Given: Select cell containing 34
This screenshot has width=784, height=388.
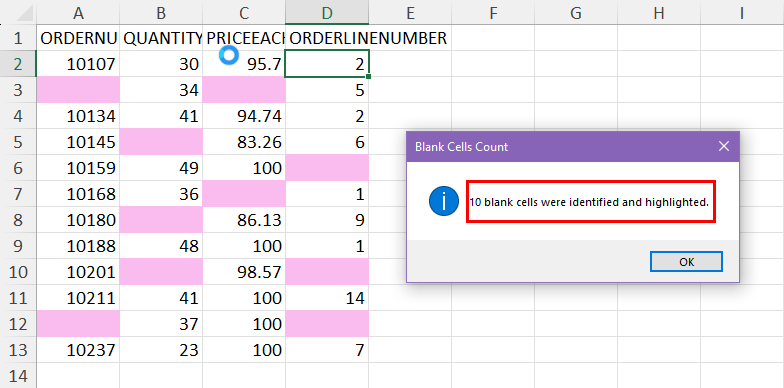Looking at the screenshot, I should pyautogui.click(x=161, y=90).
